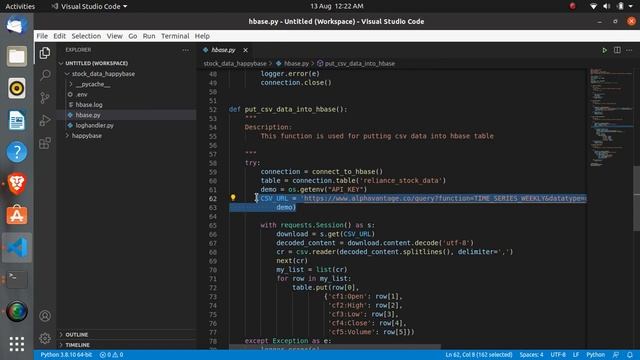Screen dimensions: 640x360
Task: Click the feedback icon in status bar
Action: pyautogui.click(x=616, y=355)
